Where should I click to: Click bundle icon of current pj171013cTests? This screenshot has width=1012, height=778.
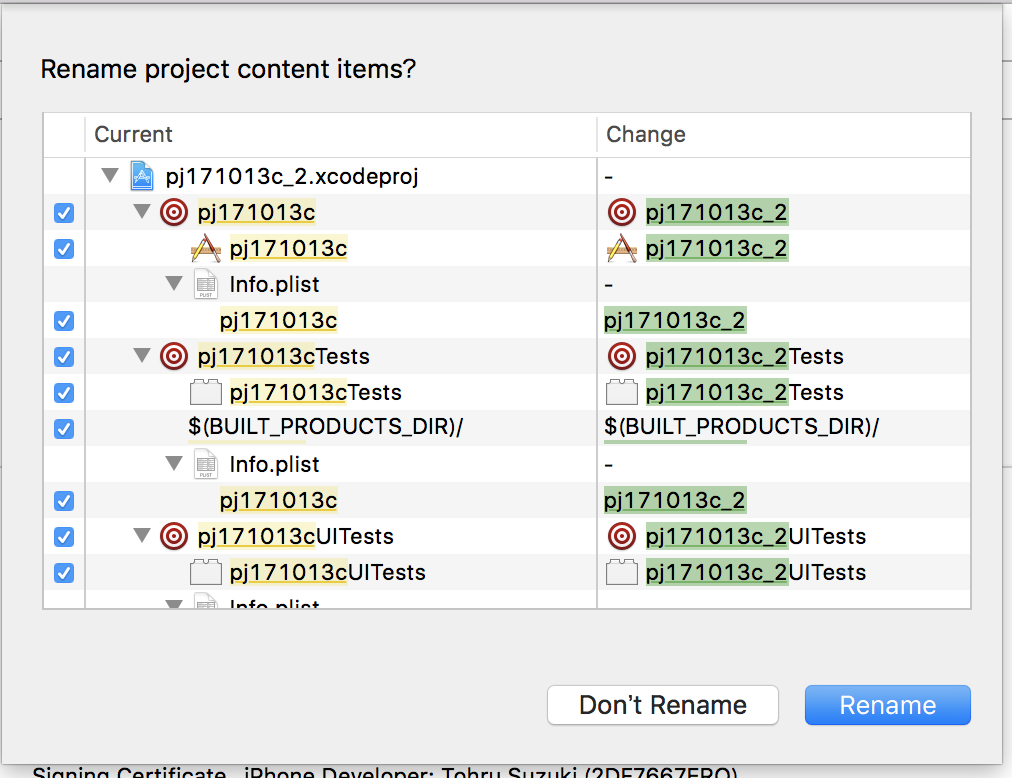click(206, 392)
